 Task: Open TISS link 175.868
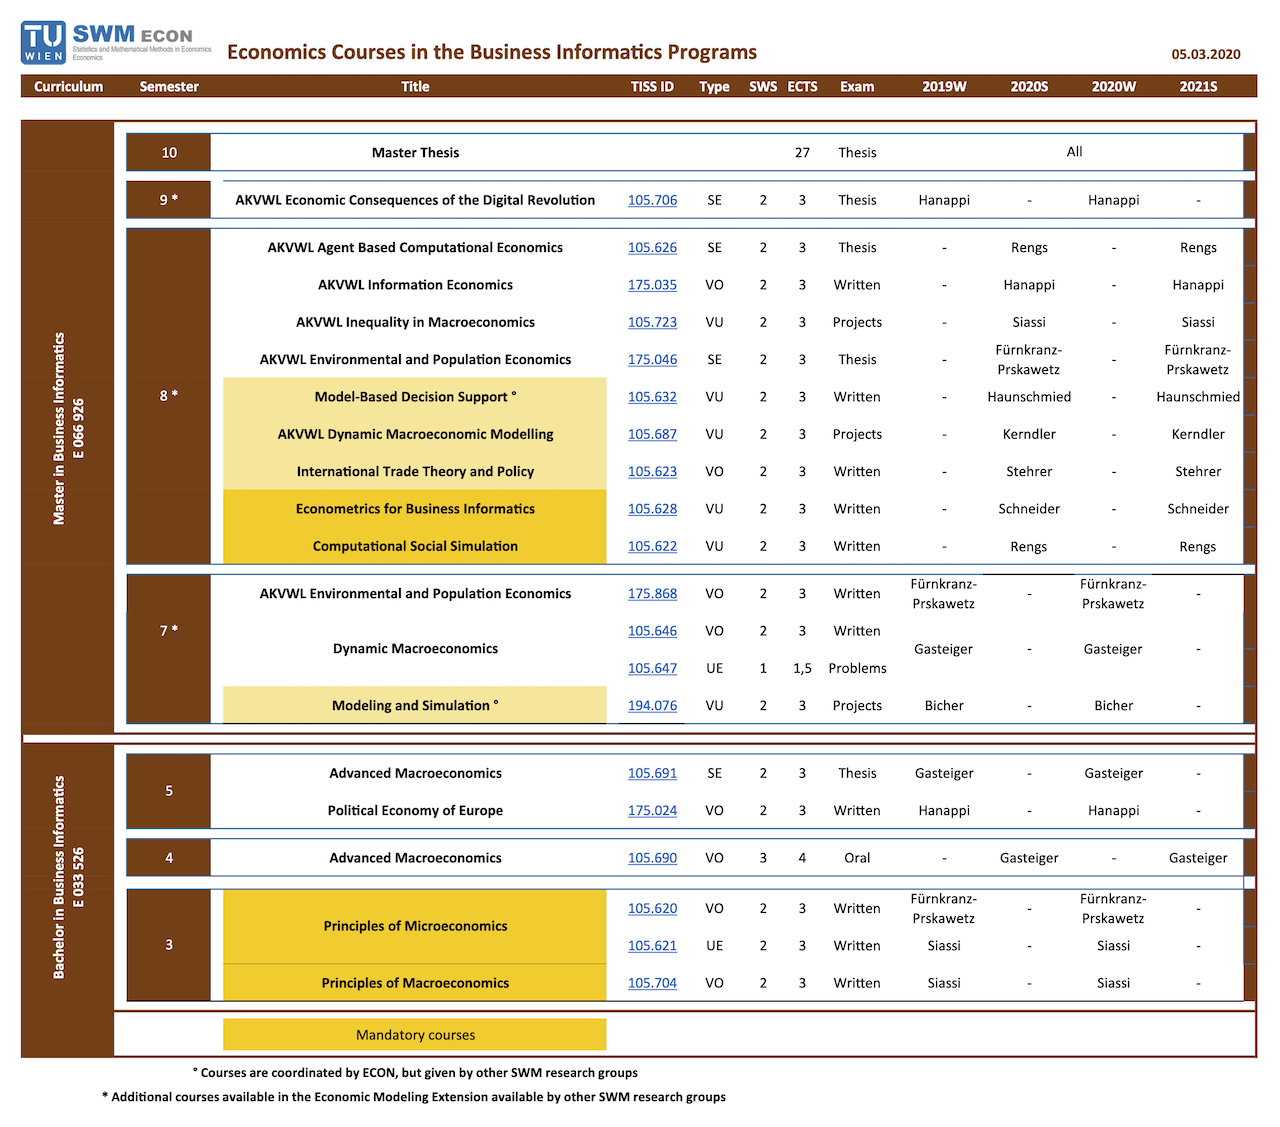(652, 593)
